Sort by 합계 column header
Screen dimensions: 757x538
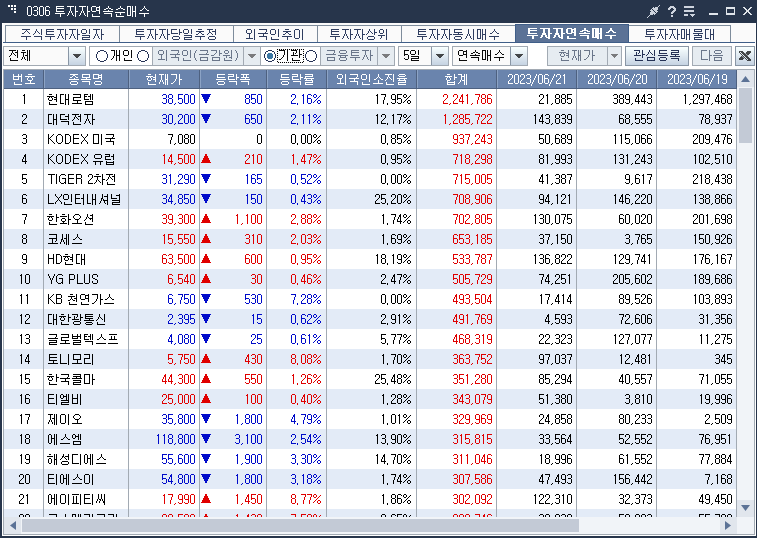tap(457, 79)
